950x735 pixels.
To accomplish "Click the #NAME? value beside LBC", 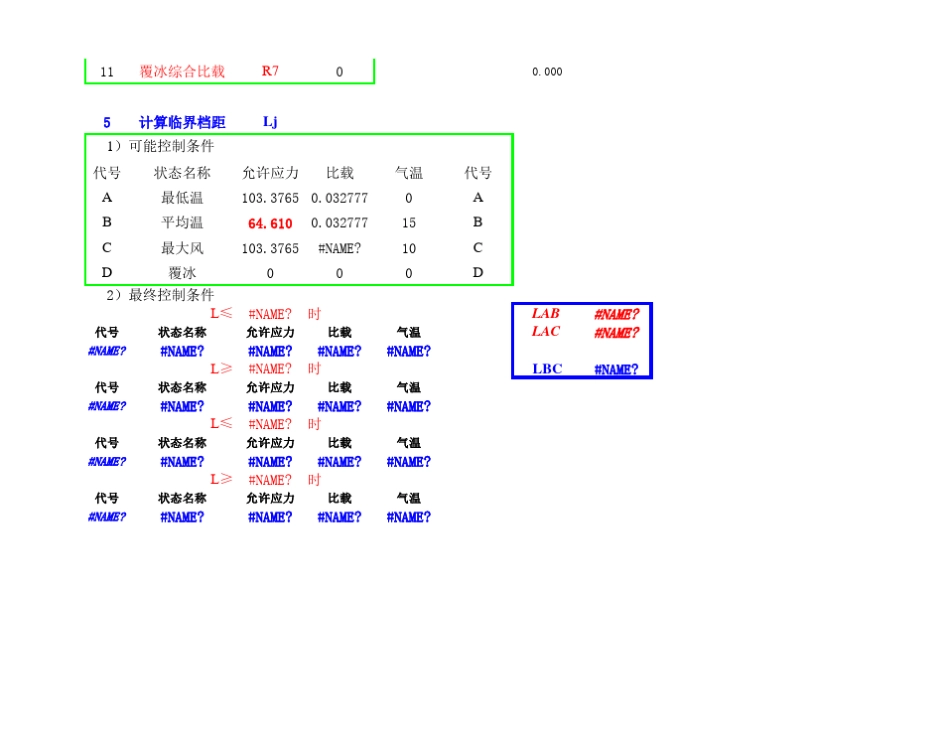I will click(x=616, y=370).
